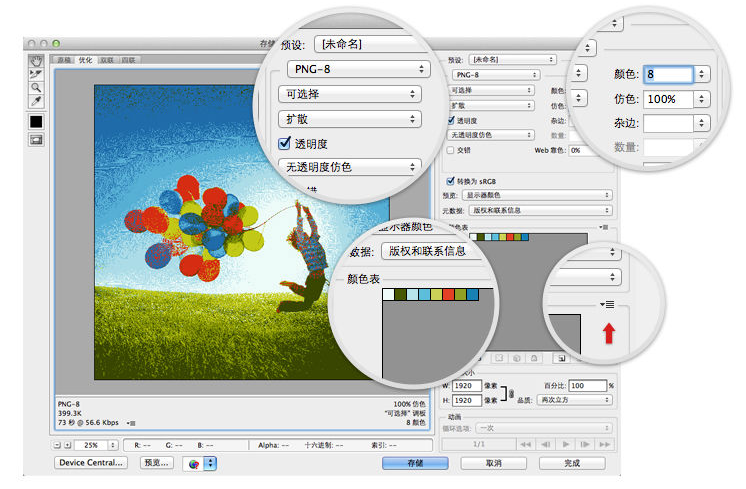This screenshot has width=746, height=489.
Task: Jump to last animation frame
Action: [x=605, y=444]
